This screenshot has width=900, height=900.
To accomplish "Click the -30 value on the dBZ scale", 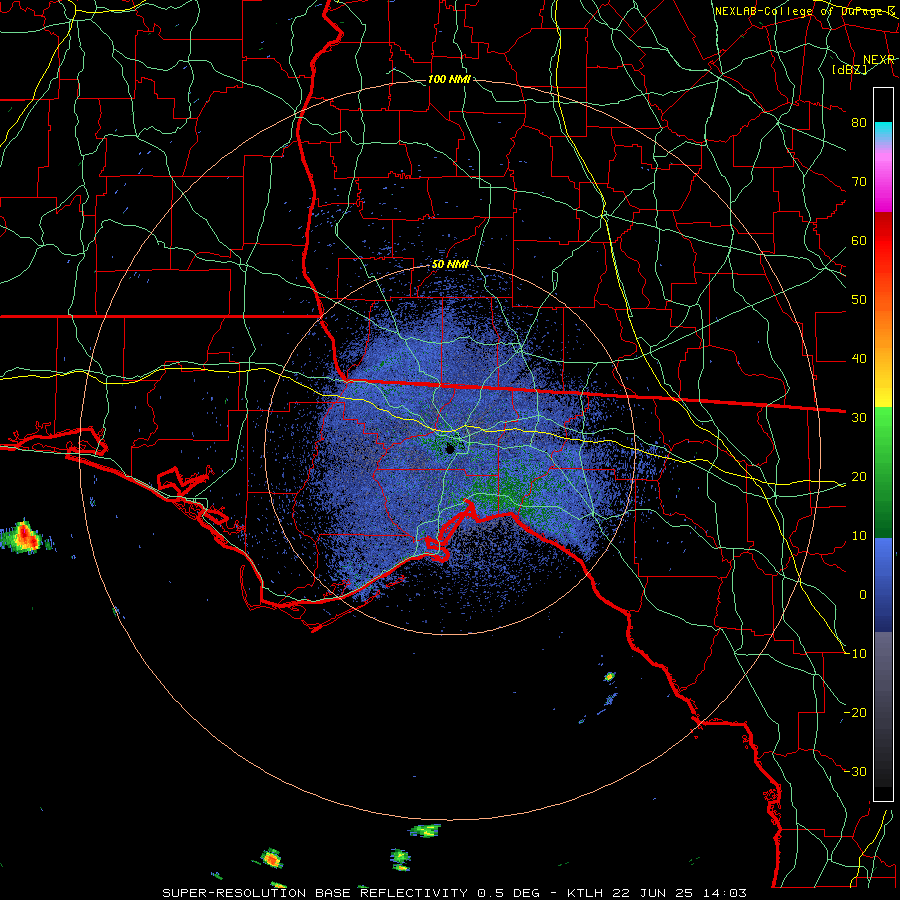I will pos(856,772).
